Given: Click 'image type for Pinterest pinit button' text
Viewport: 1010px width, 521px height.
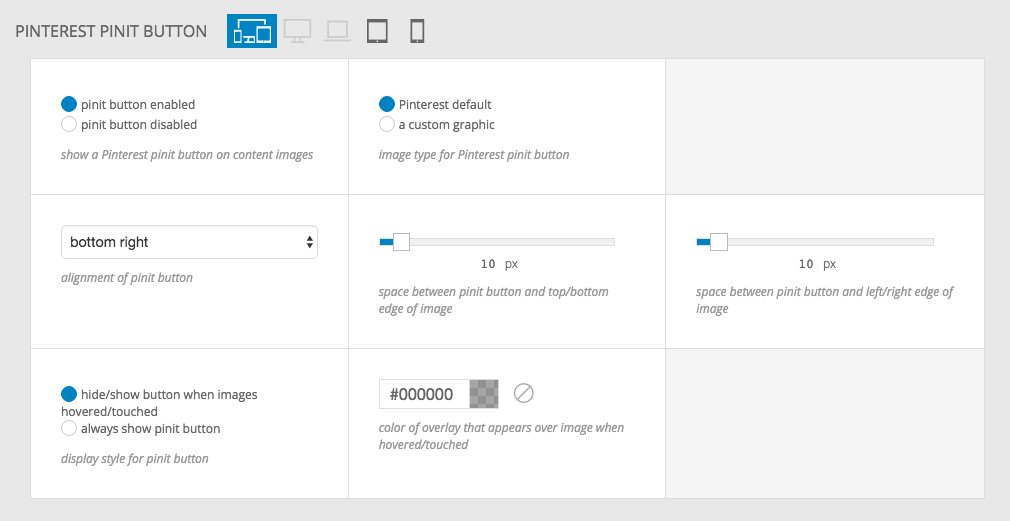Looking at the screenshot, I should pyautogui.click(x=474, y=155).
